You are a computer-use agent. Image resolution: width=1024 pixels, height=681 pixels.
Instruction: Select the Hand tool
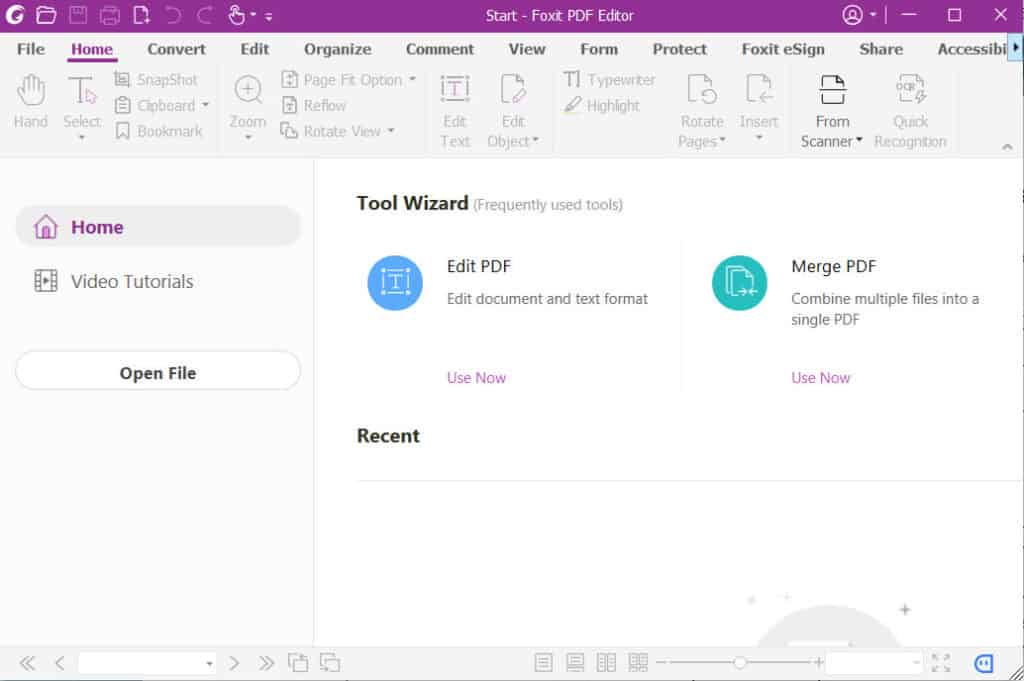coord(31,101)
